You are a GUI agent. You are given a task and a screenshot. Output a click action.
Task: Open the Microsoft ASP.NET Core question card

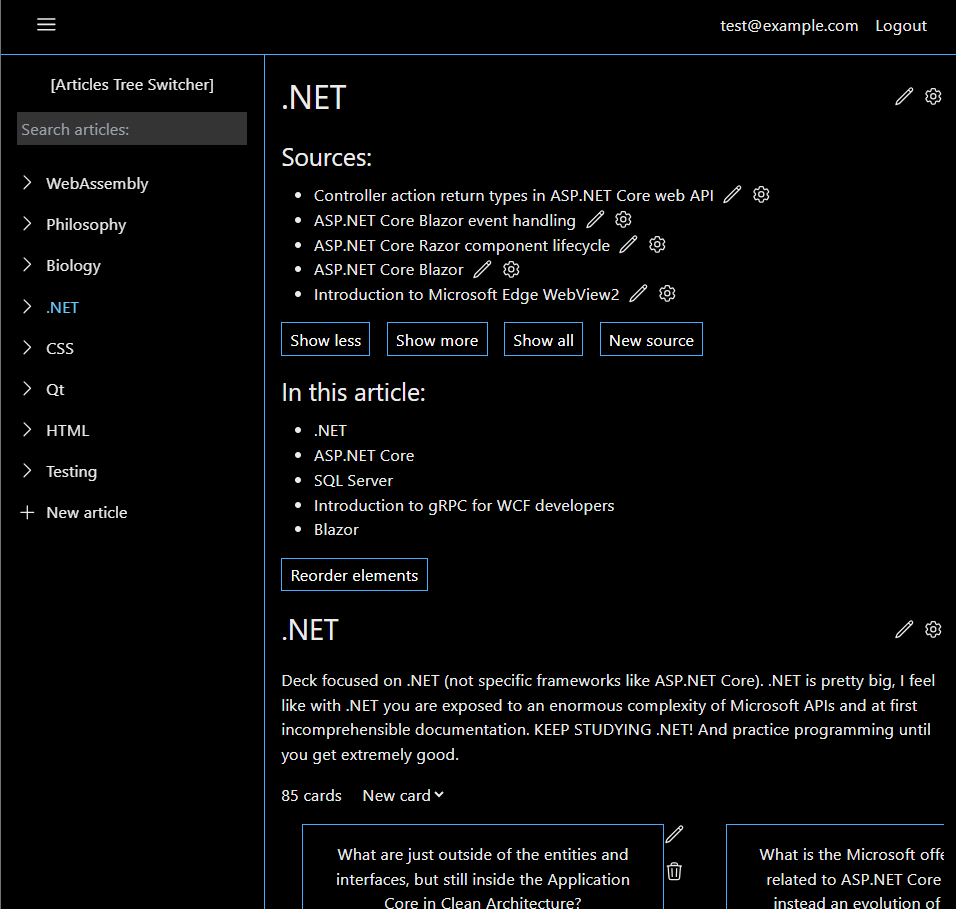835,866
